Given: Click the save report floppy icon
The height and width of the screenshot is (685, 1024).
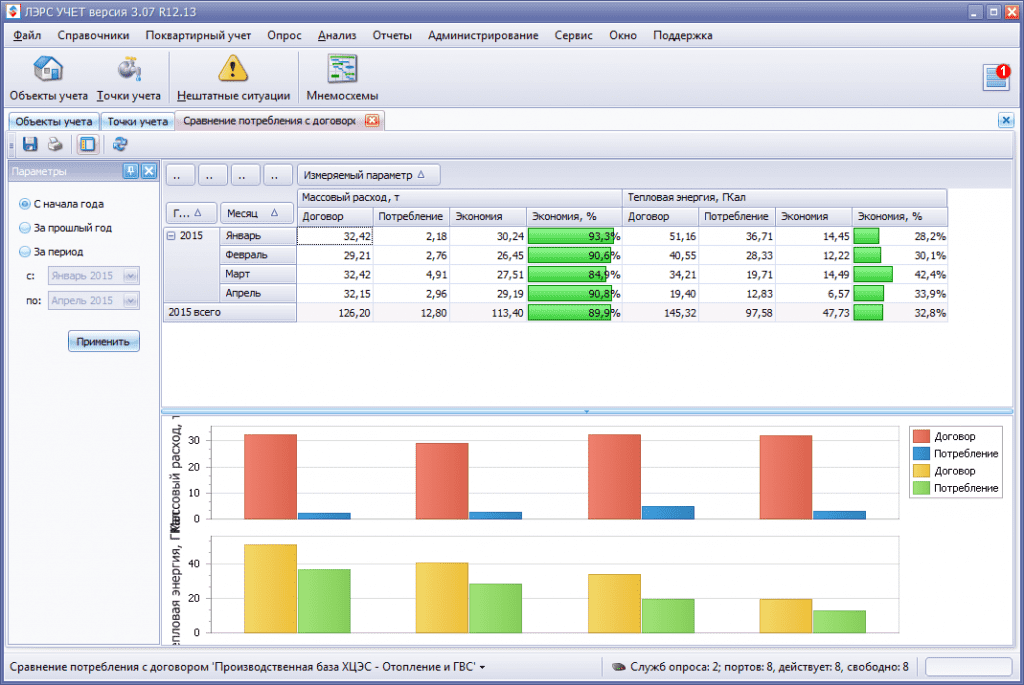Looking at the screenshot, I should pyautogui.click(x=30, y=144).
